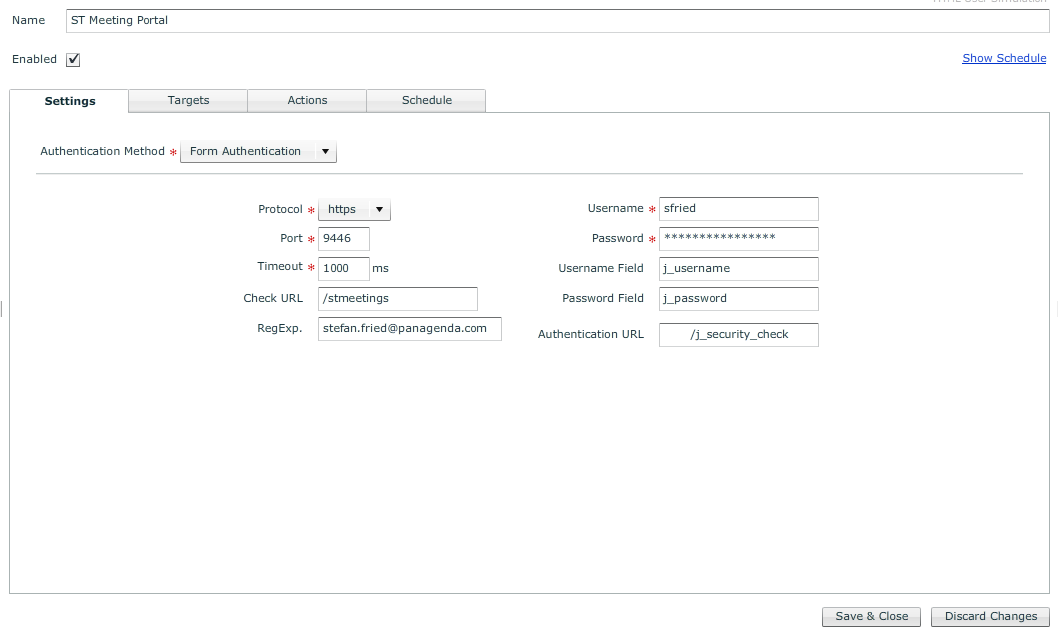Click the RegExp. text field

[409, 329]
